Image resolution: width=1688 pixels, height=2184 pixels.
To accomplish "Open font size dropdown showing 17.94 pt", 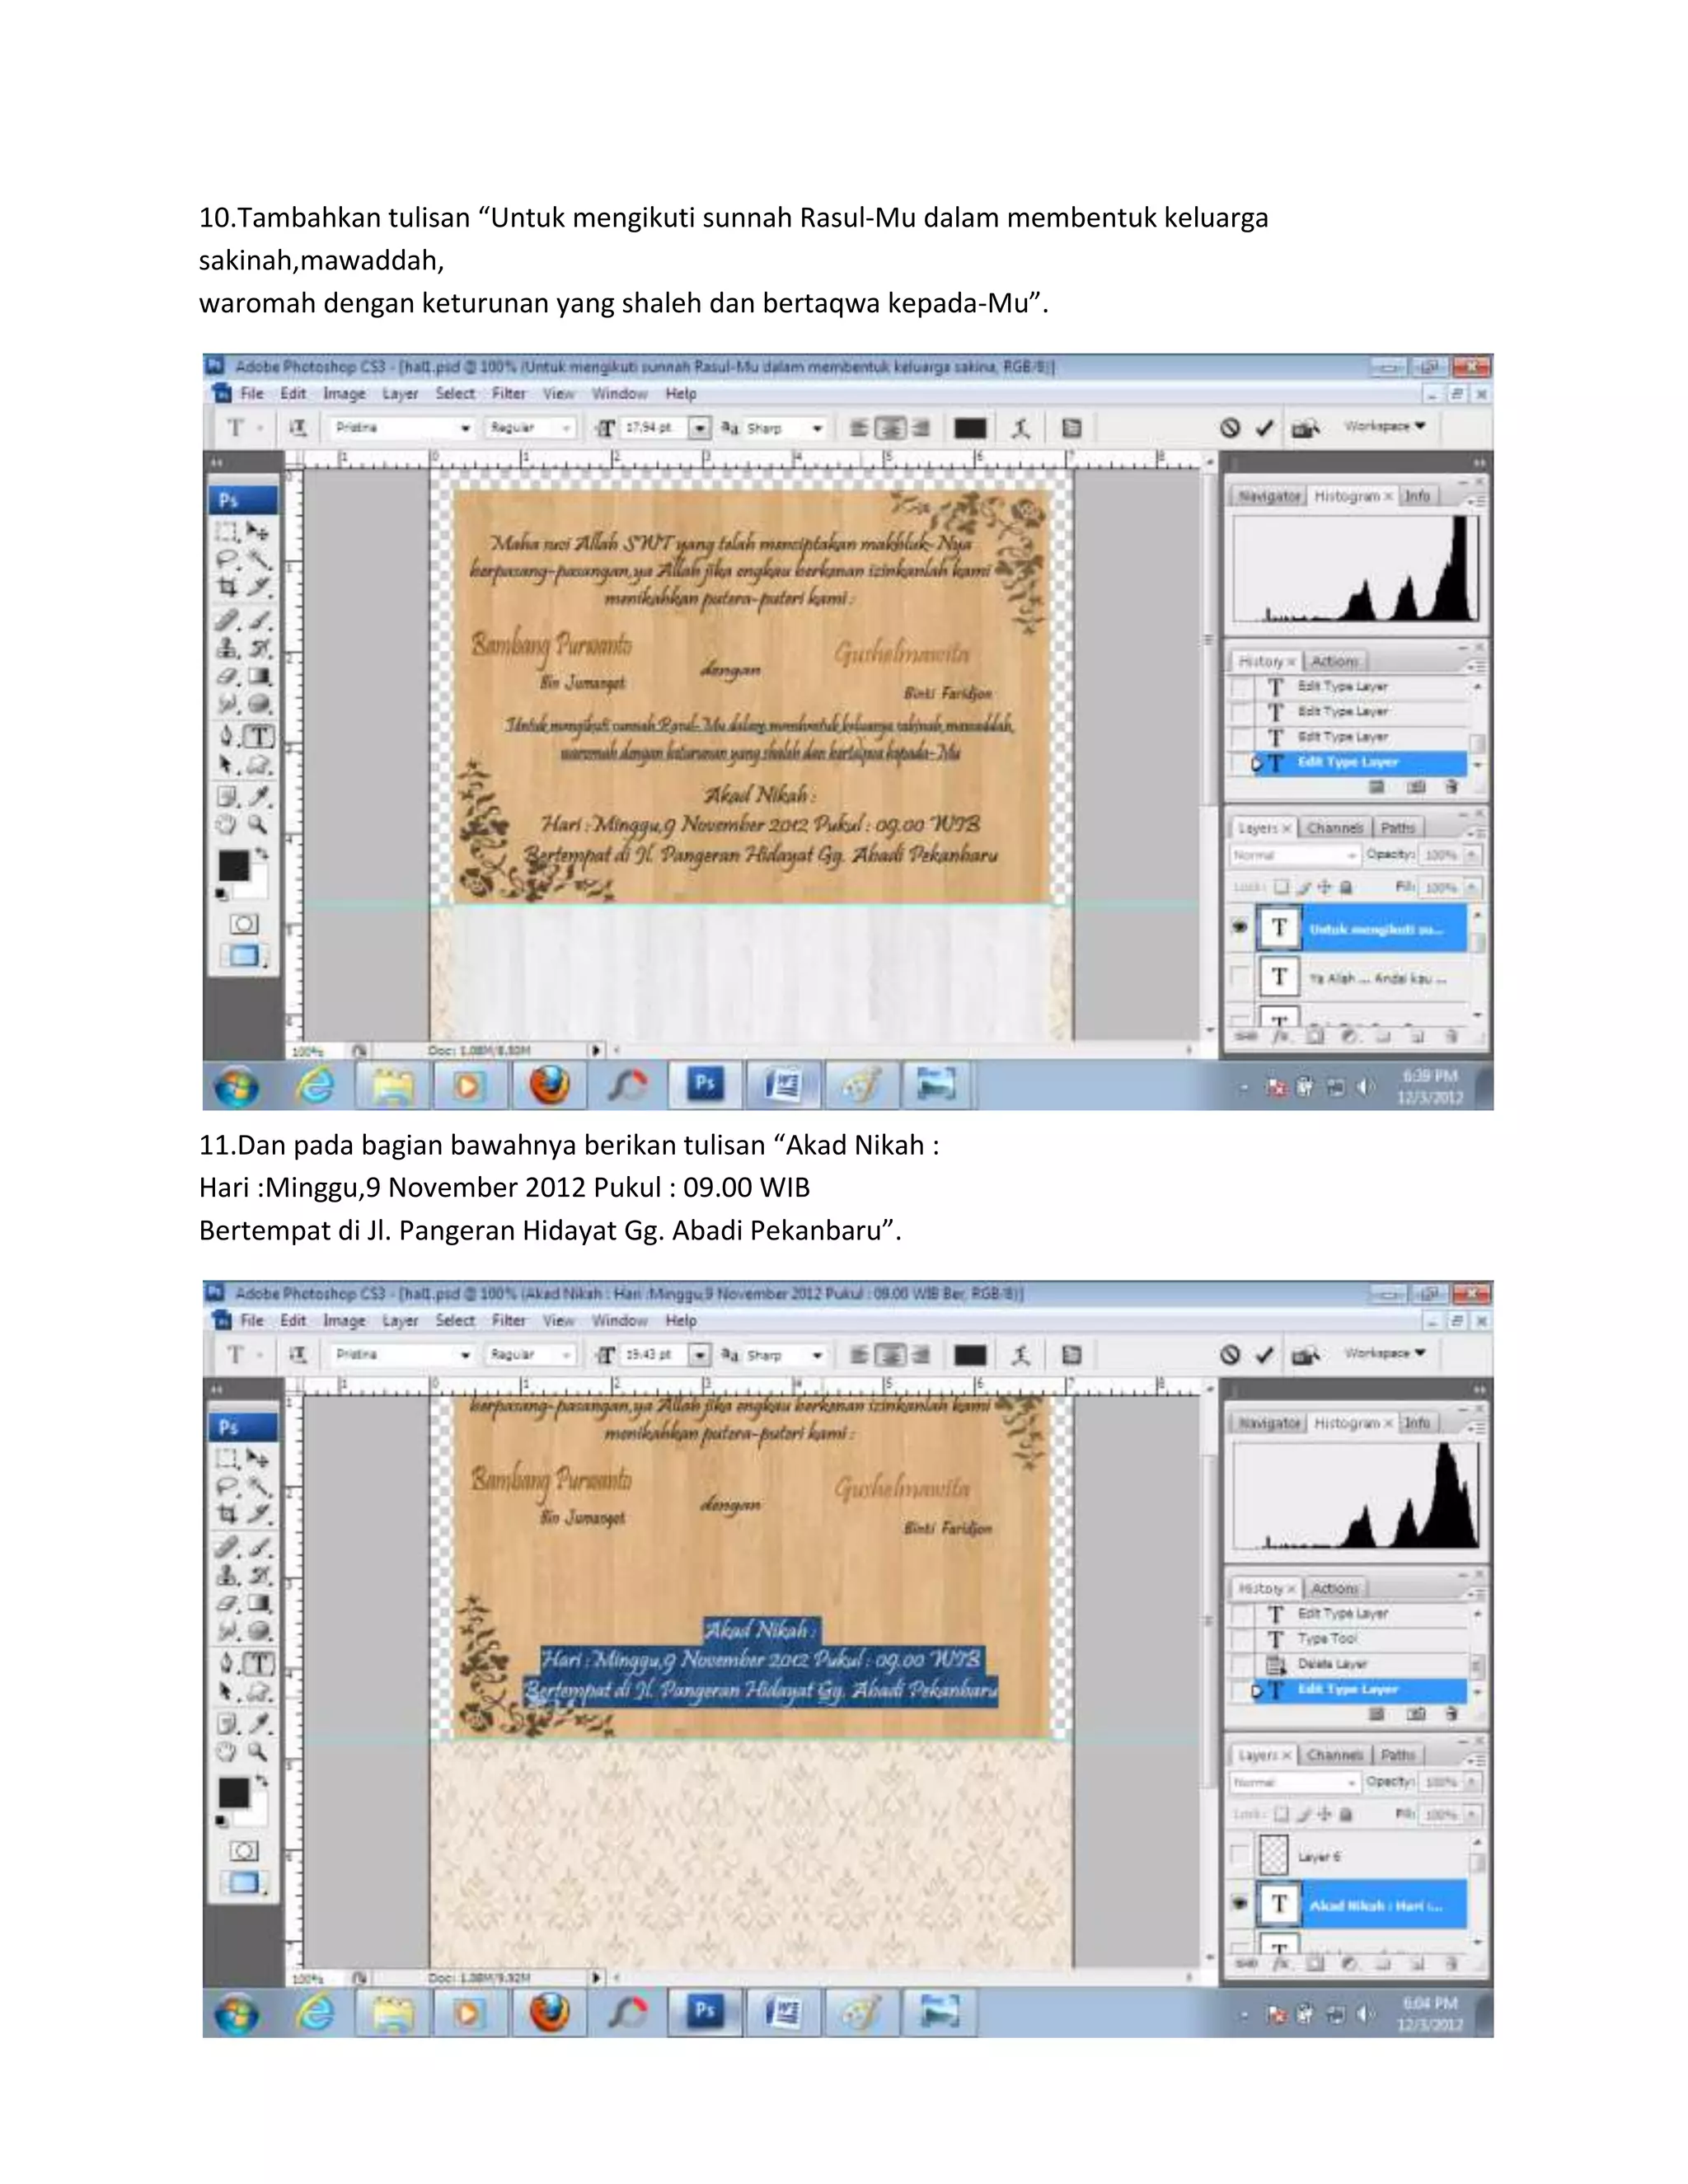I will [x=700, y=428].
